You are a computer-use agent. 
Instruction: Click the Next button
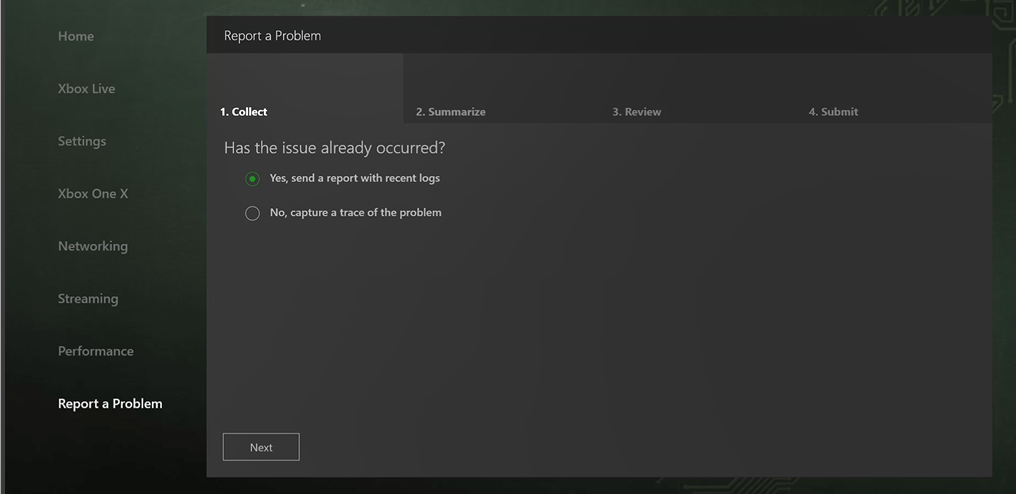(261, 447)
